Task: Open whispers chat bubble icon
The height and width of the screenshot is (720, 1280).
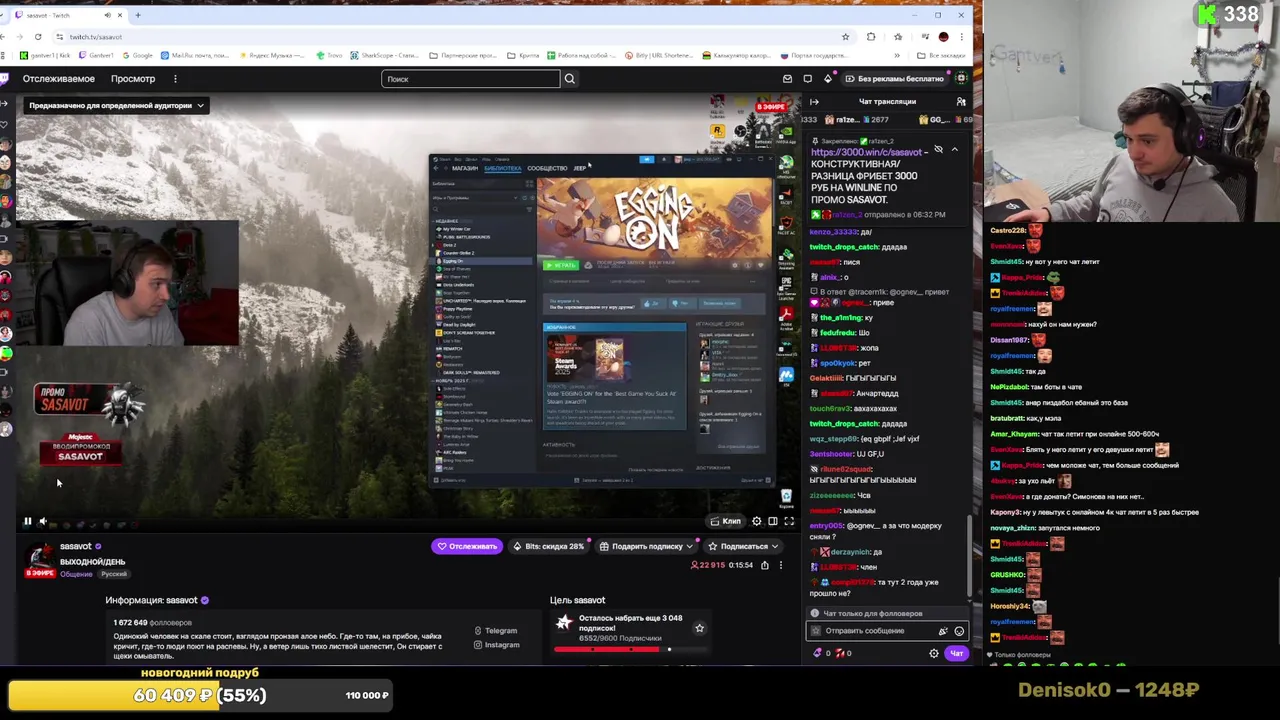Action: (808, 79)
